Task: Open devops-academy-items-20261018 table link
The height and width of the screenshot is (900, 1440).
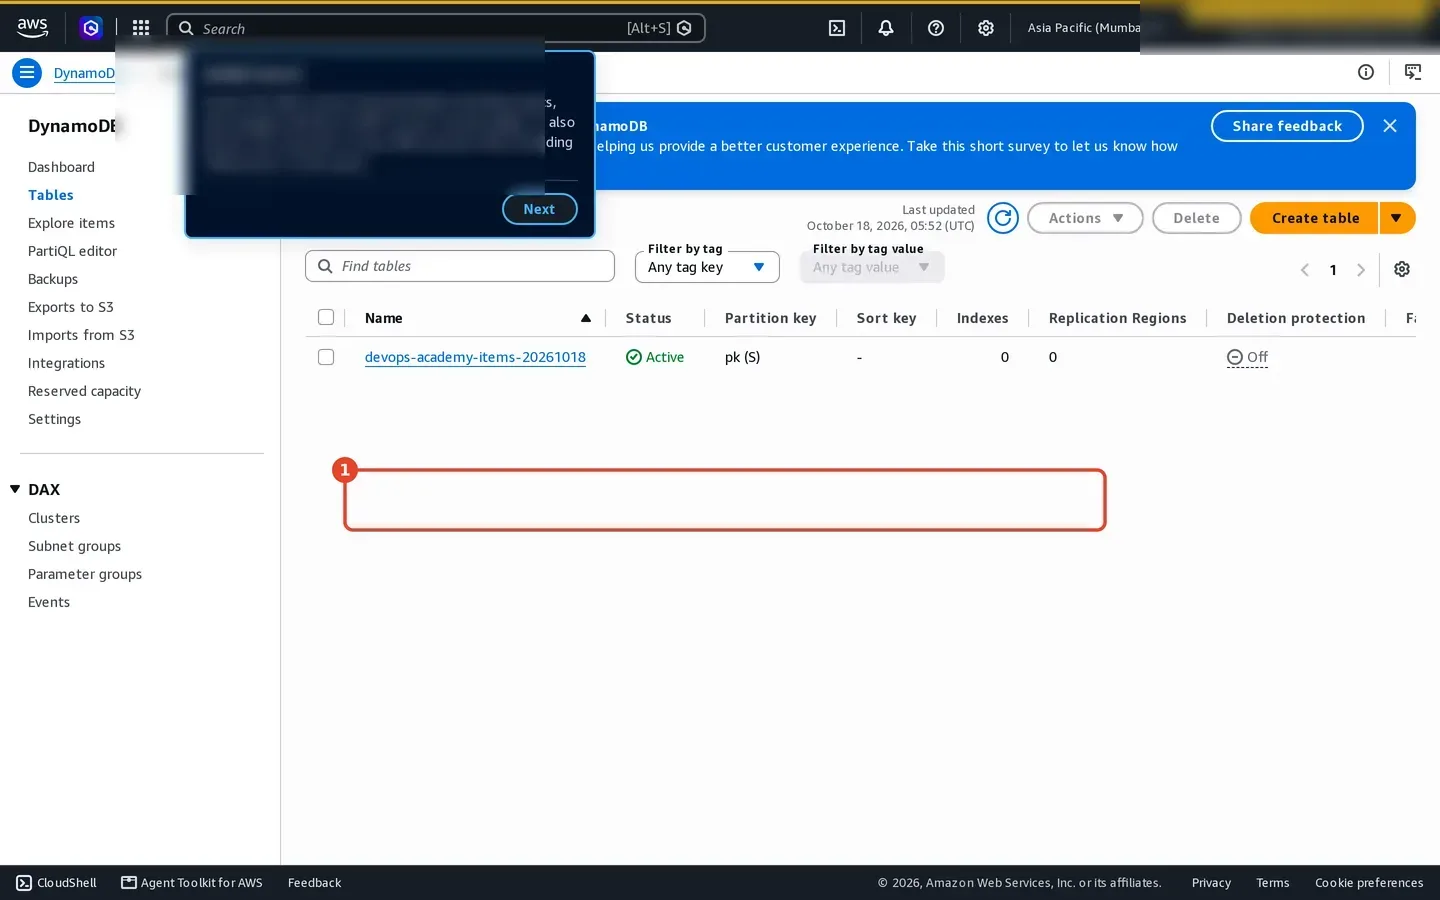Action: pos(475,357)
